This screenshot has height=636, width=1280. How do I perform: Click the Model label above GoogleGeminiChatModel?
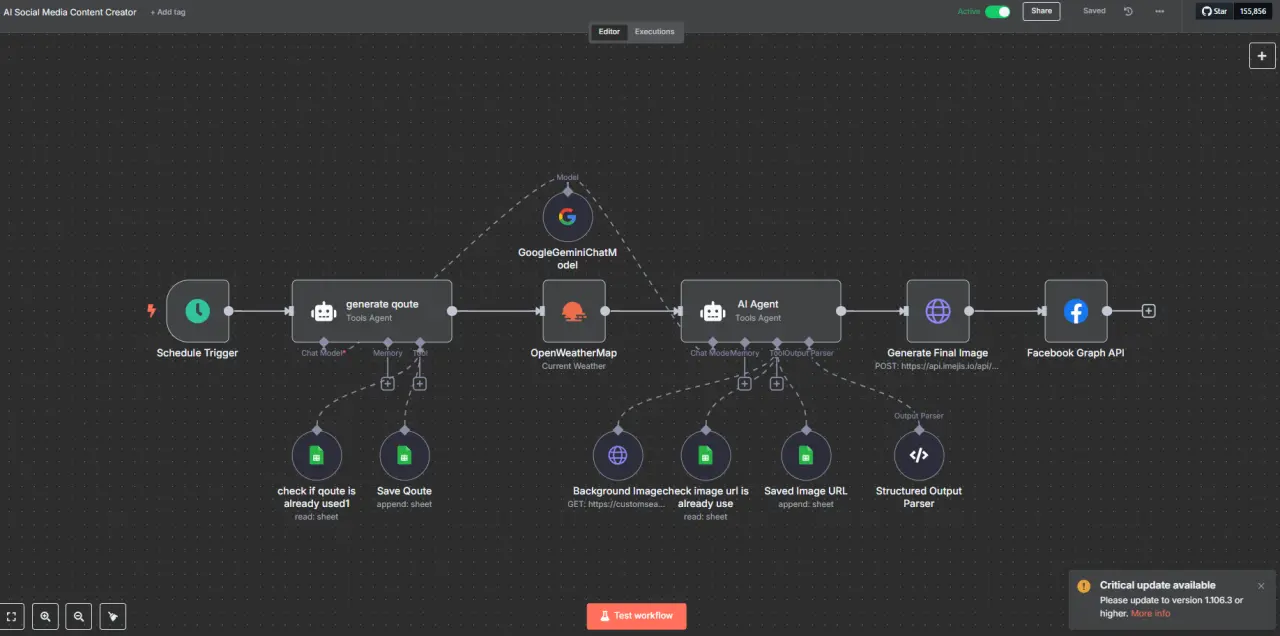pyautogui.click(x=567, y=177)
